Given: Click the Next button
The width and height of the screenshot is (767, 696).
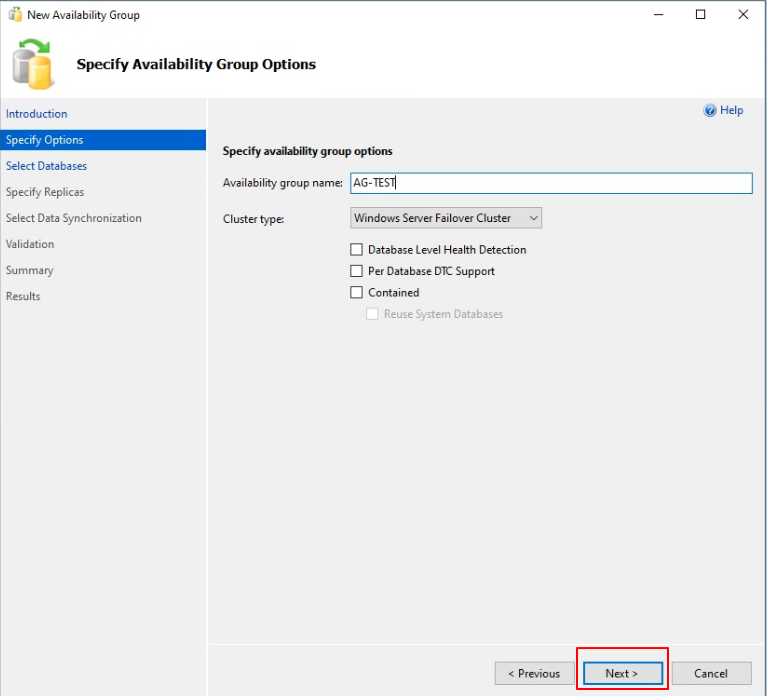Looking at the screenshot, I should pos(622,674).
